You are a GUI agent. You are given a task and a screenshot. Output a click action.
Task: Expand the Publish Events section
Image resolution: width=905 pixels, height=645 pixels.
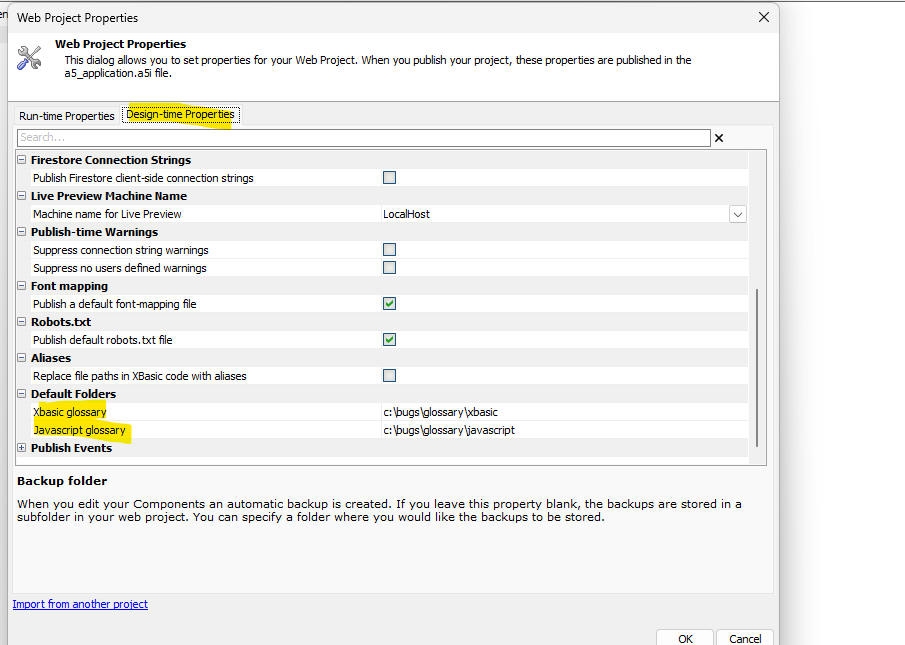tap(23, 448)
